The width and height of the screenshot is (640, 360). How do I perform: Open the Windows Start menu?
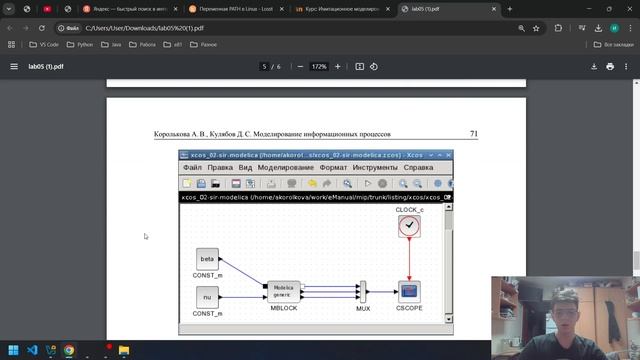pyautogui.click(x=13, y=350)
